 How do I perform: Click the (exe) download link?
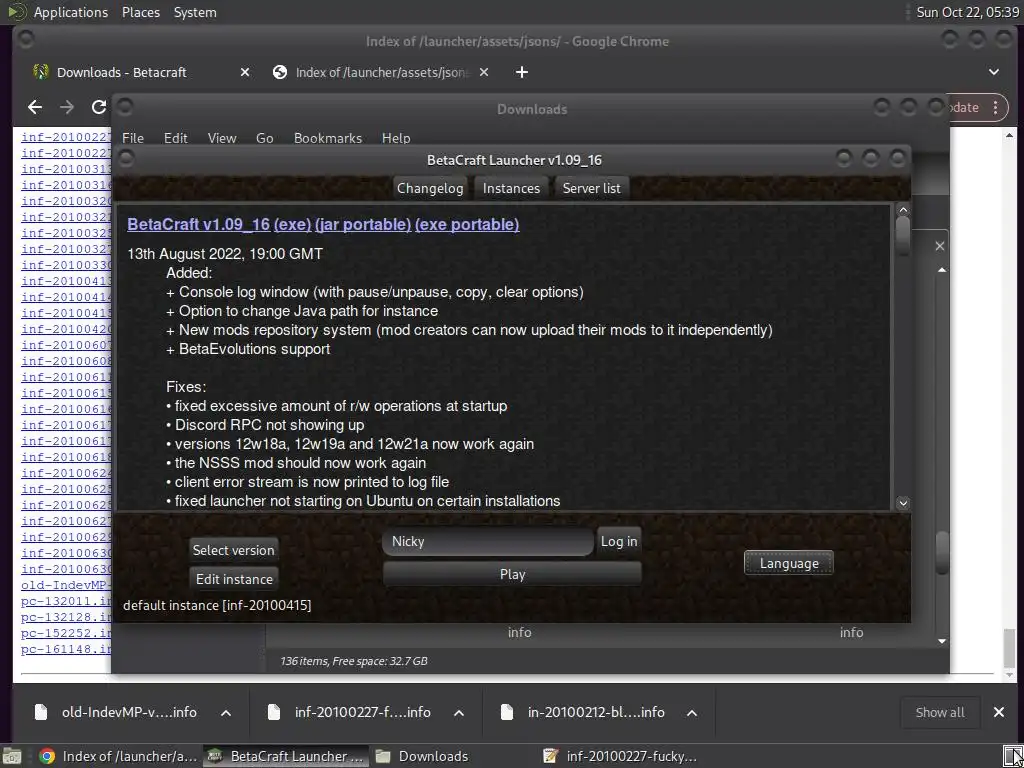293,224
